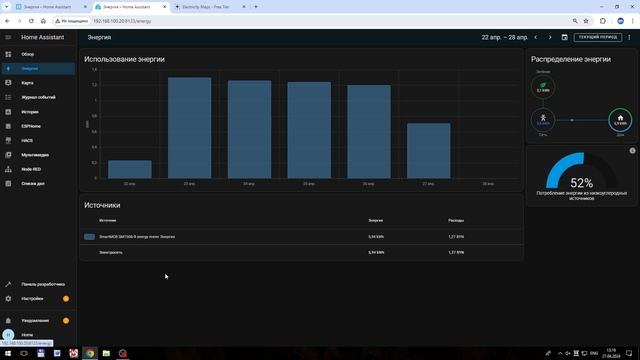This screenshot has width=640, height=360.
Task: Click the Энергия column header in sources table
Action: [x=376, y=220]
